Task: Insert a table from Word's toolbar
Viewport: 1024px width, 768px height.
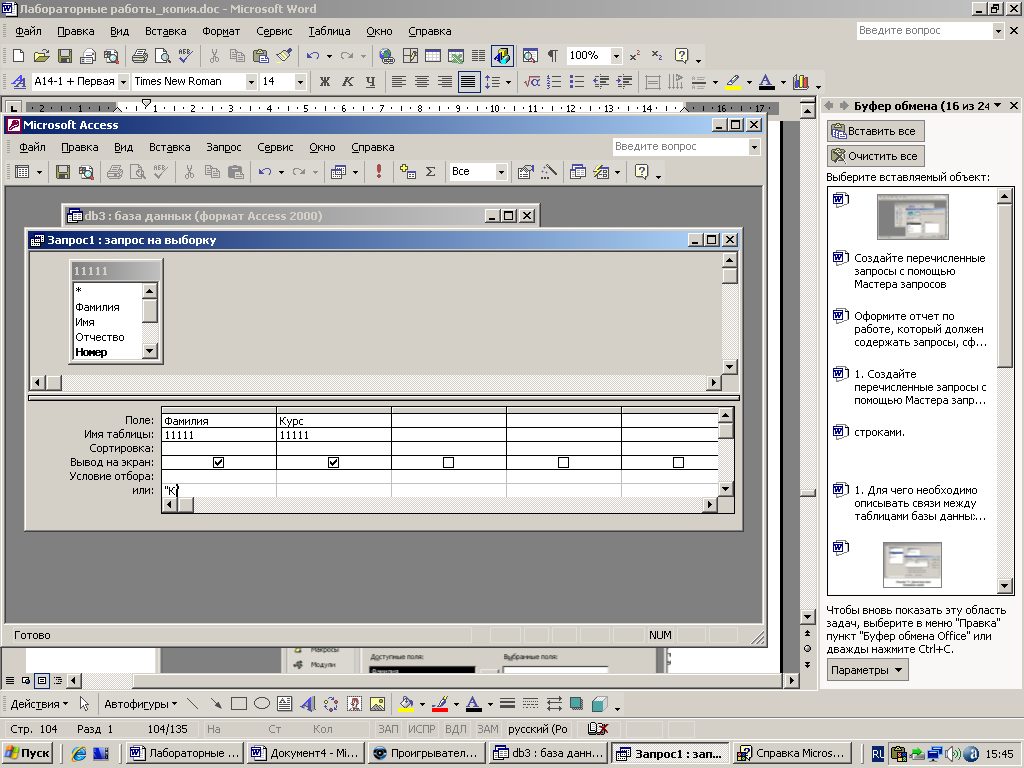Action: click(432, 56)
